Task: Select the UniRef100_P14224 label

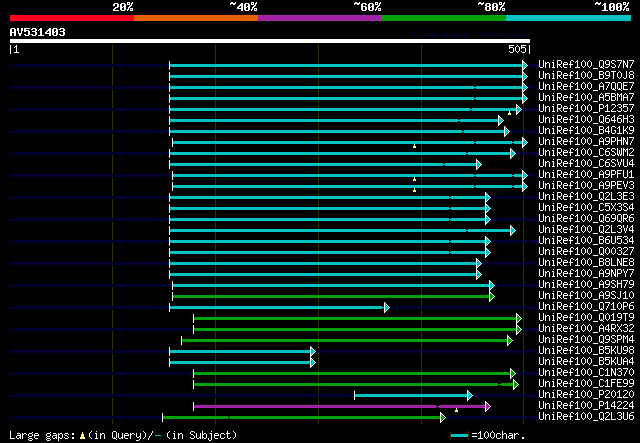Action: point(586,406)
